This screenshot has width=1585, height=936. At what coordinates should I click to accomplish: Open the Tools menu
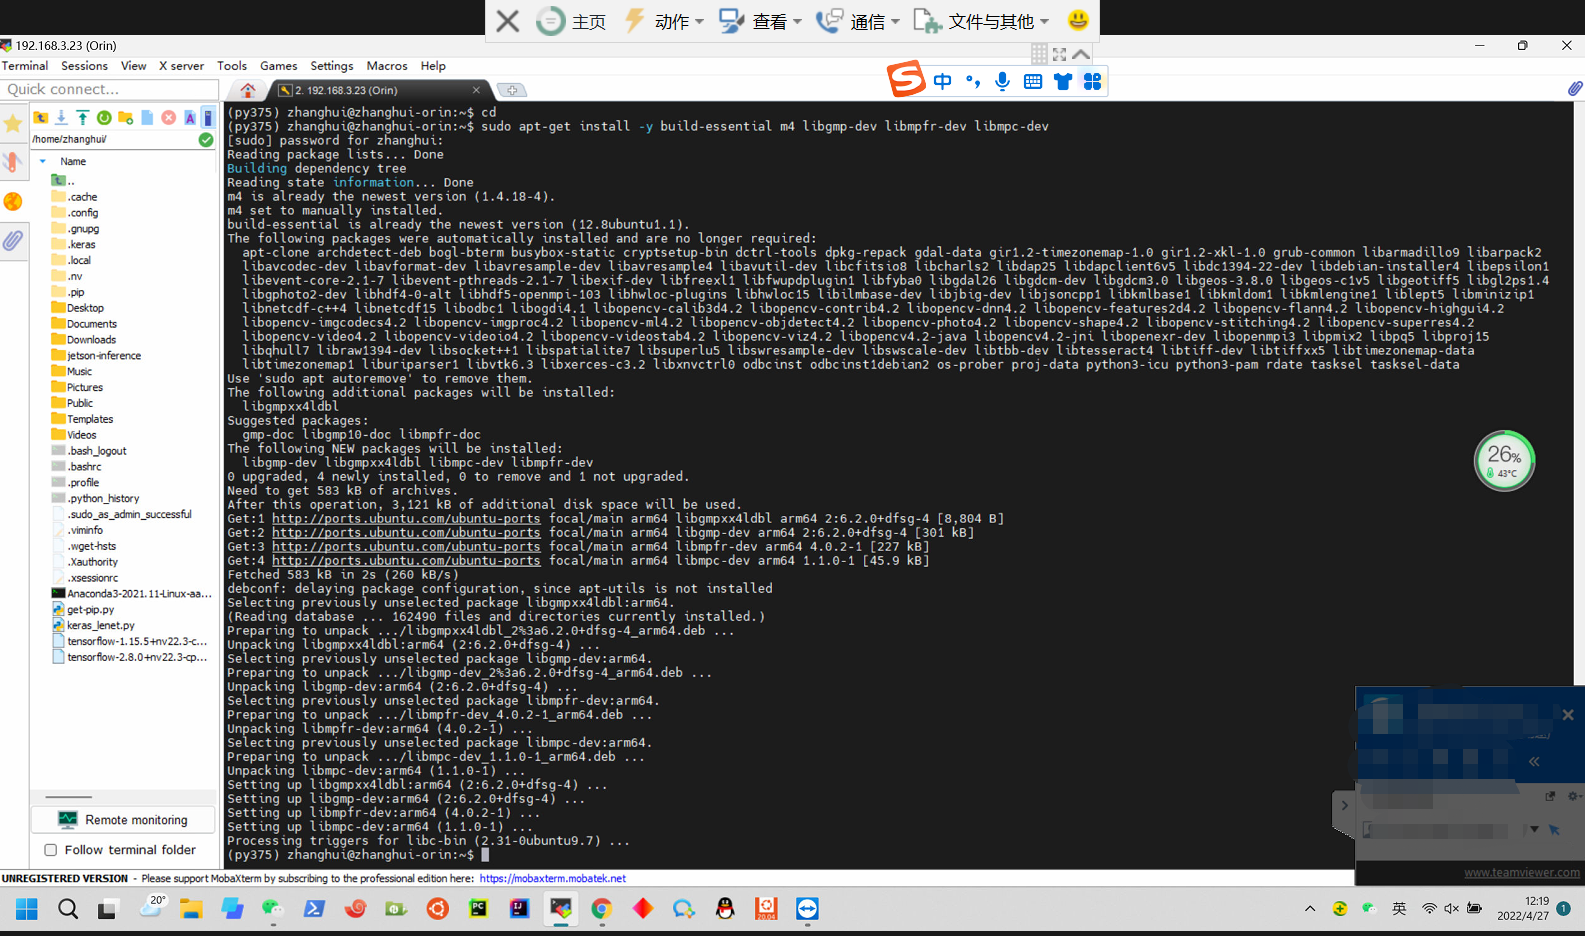tap(232, 66)
